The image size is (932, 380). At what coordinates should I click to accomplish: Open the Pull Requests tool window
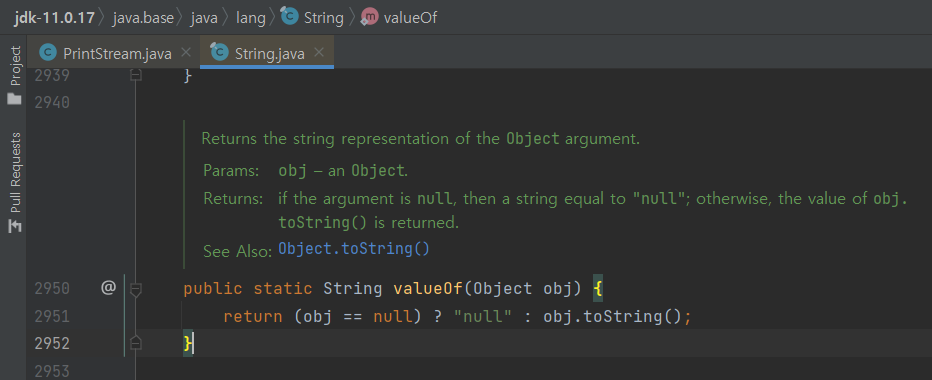click(x=14, y=183)
